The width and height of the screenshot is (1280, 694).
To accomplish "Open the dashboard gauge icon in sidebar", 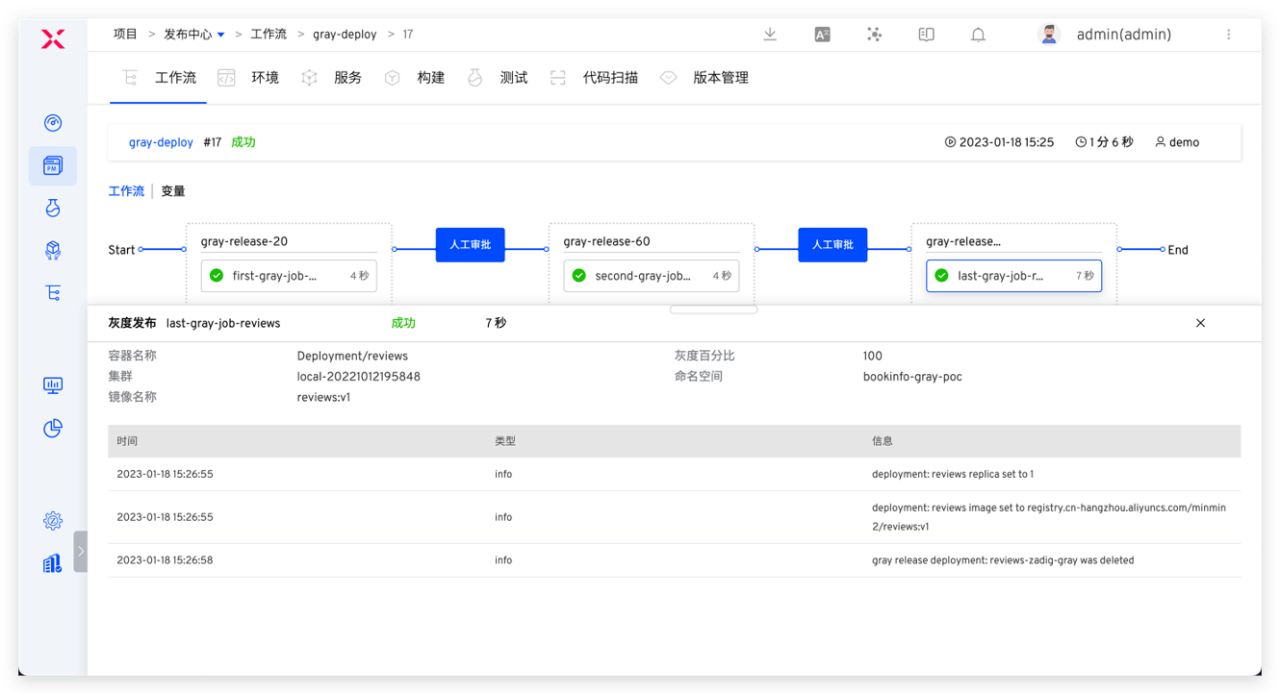I will (x=53, y=123).
